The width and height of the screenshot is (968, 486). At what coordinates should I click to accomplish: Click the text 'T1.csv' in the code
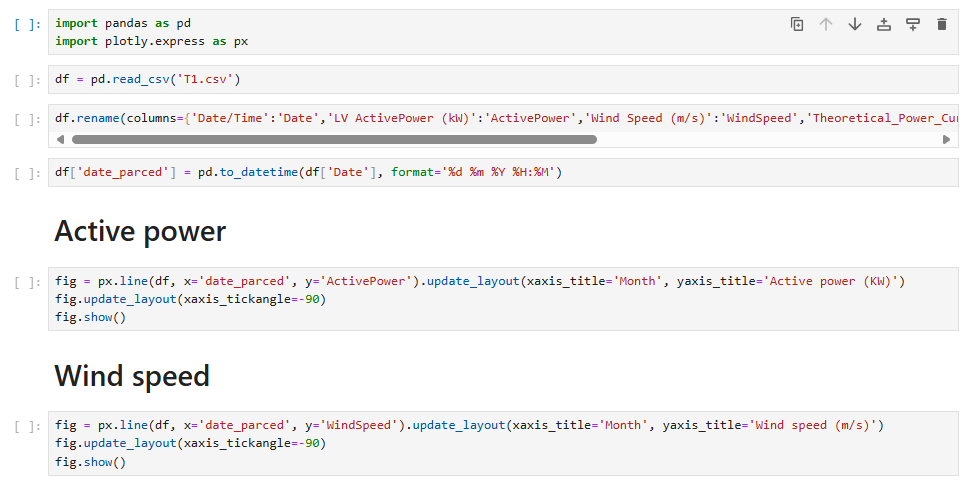pos(205,79)
